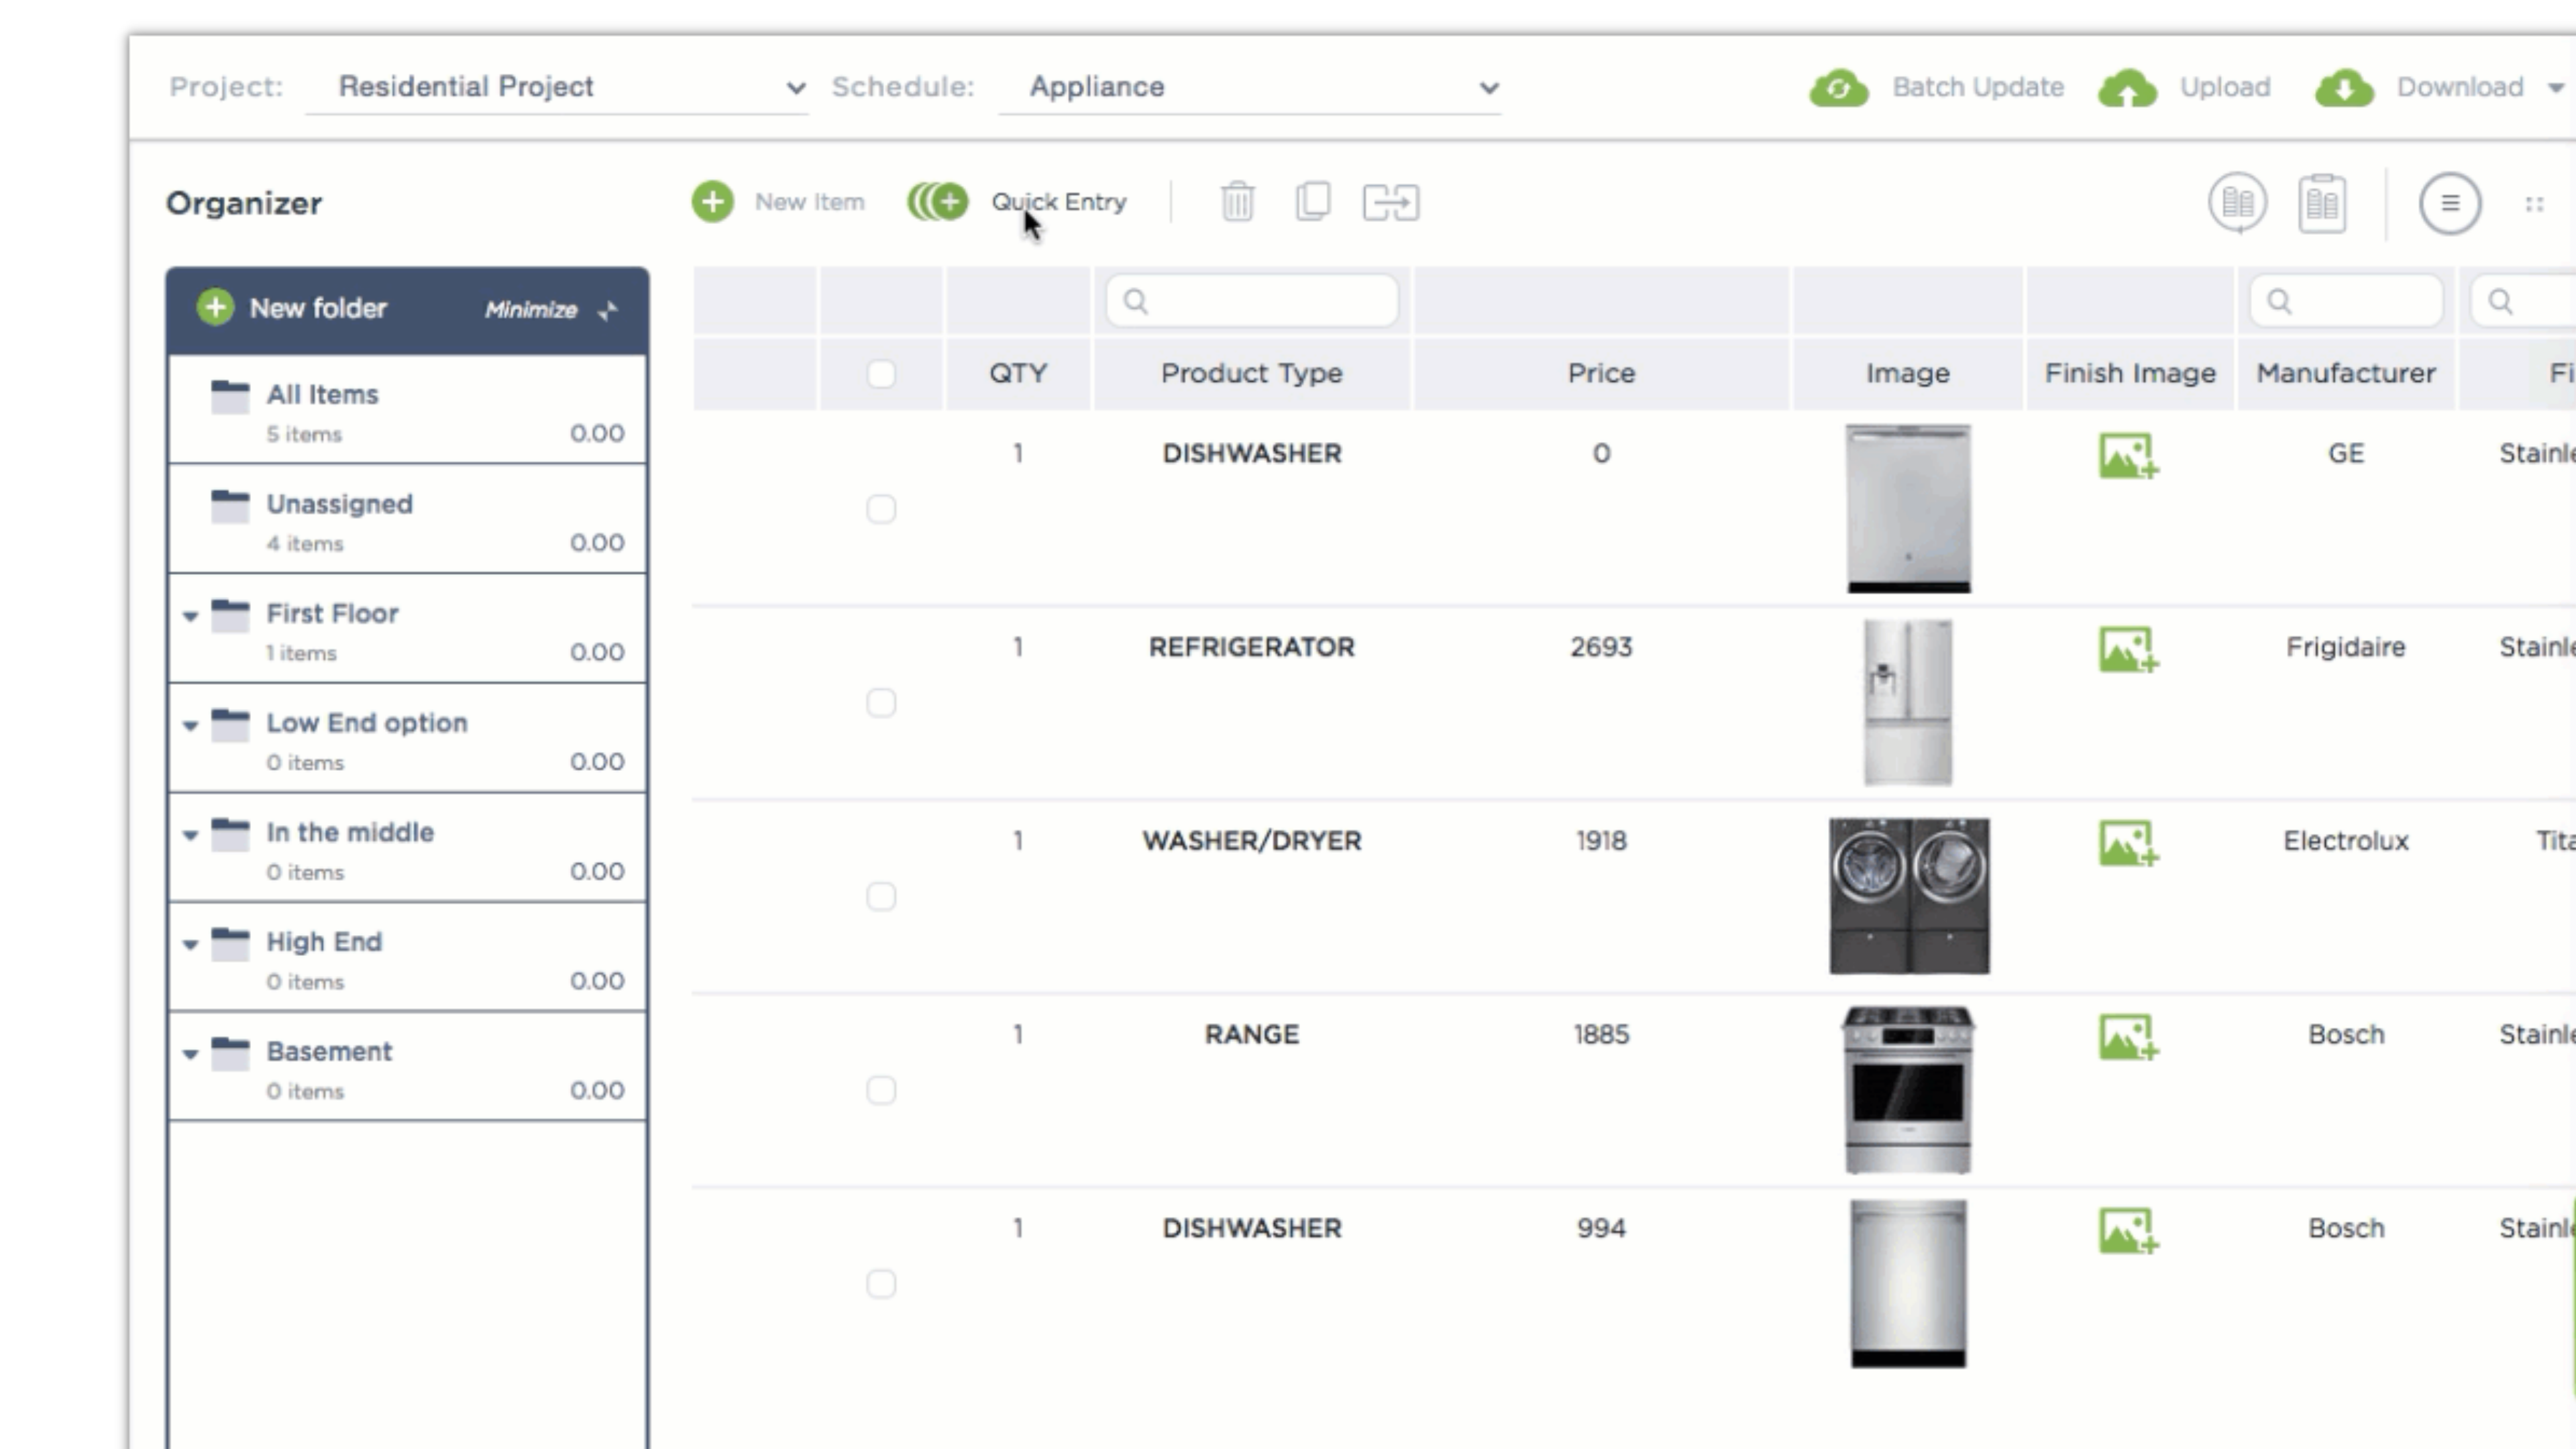
Task: Focus the Product Type search field
Action: (1251, 301)
